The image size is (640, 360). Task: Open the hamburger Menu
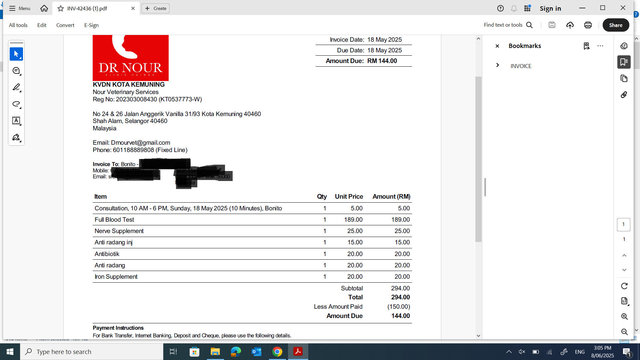click(20, 8)
